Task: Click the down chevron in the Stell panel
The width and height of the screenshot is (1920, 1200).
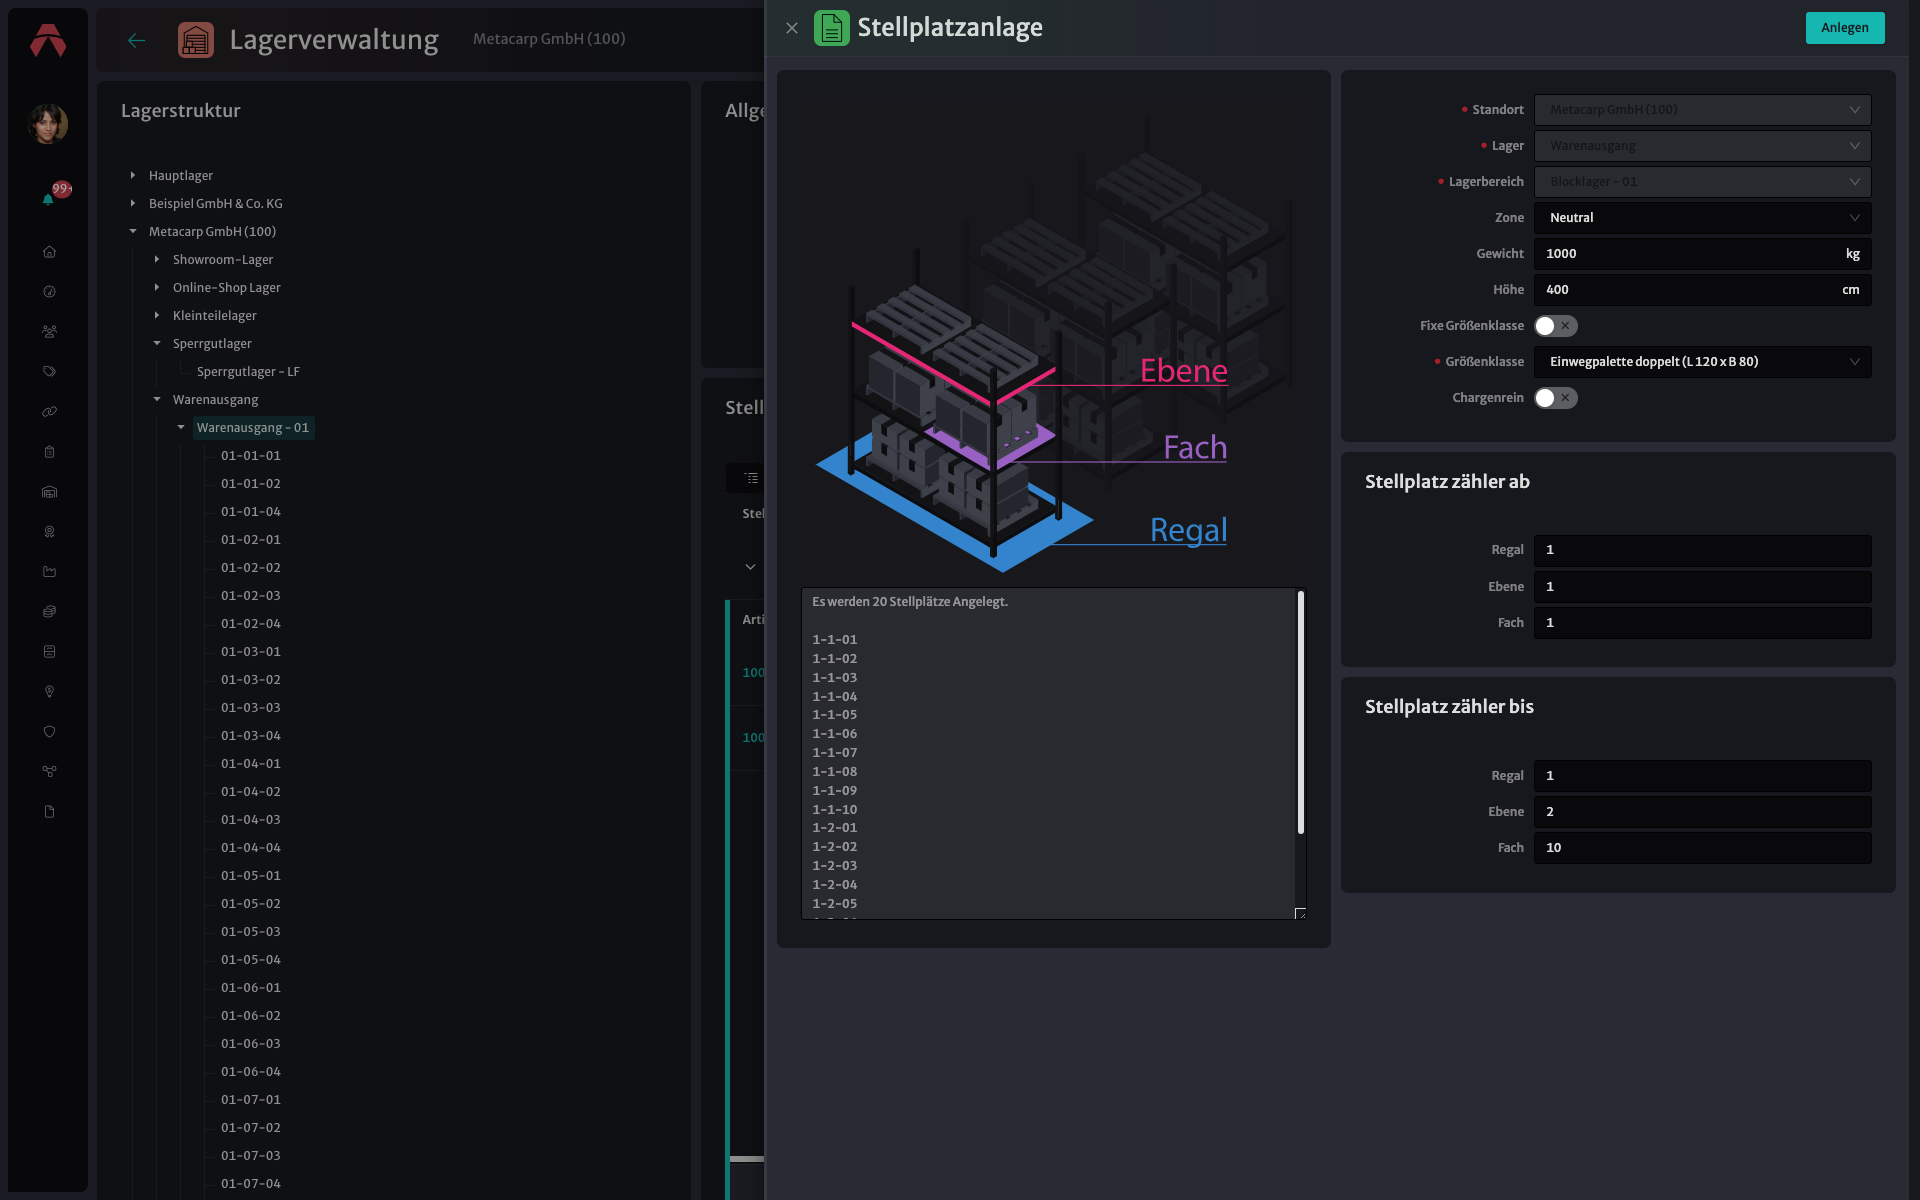Action: (x=750, y=567)
